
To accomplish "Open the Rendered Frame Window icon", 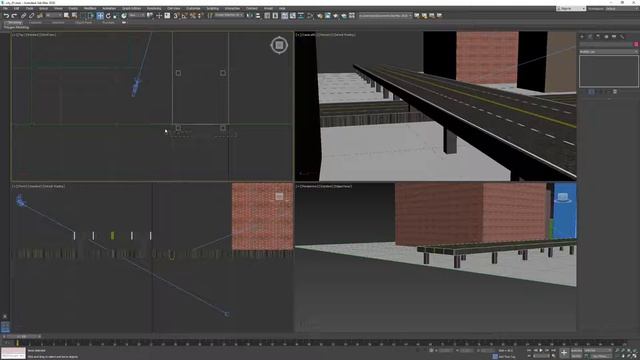I will pos(328,16).
